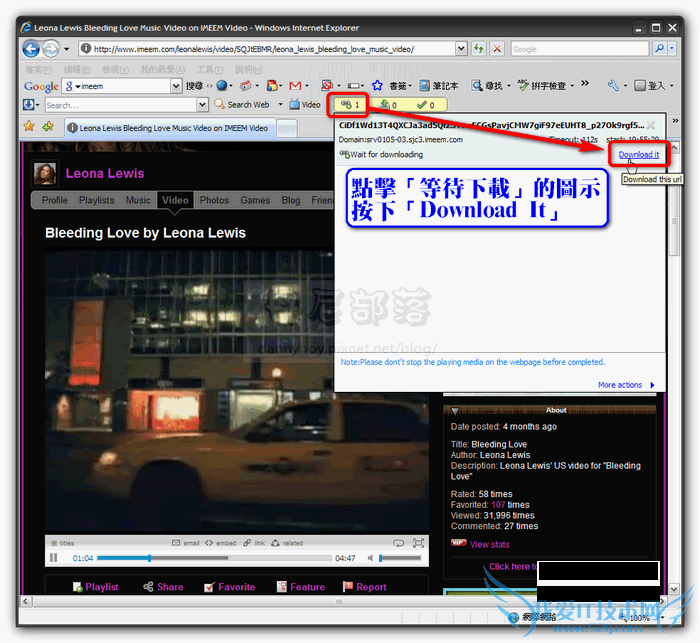The height and width of the screenshot is (643, 700).
Task: Close the download item with the X
Action: 651,125
